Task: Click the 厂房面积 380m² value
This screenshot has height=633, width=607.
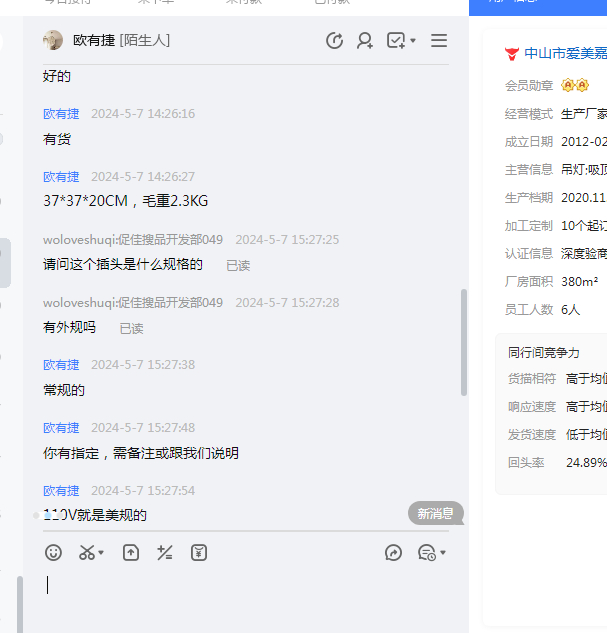Action: [580, 282]
